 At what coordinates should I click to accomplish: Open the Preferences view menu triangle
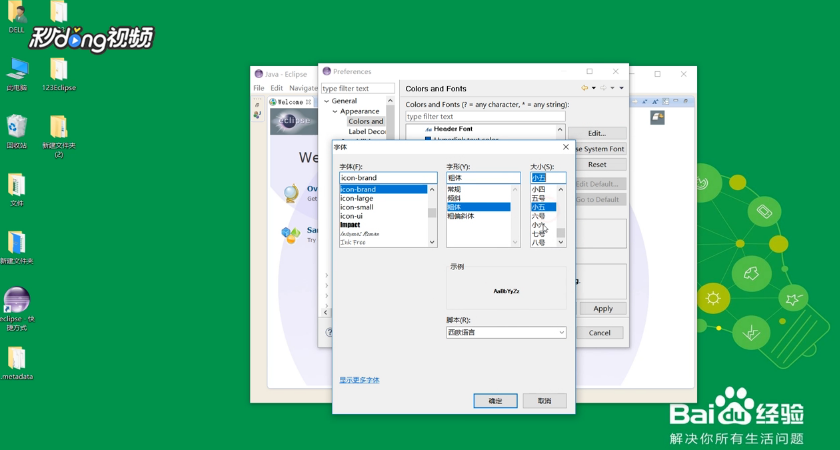[x=621, y=88]
